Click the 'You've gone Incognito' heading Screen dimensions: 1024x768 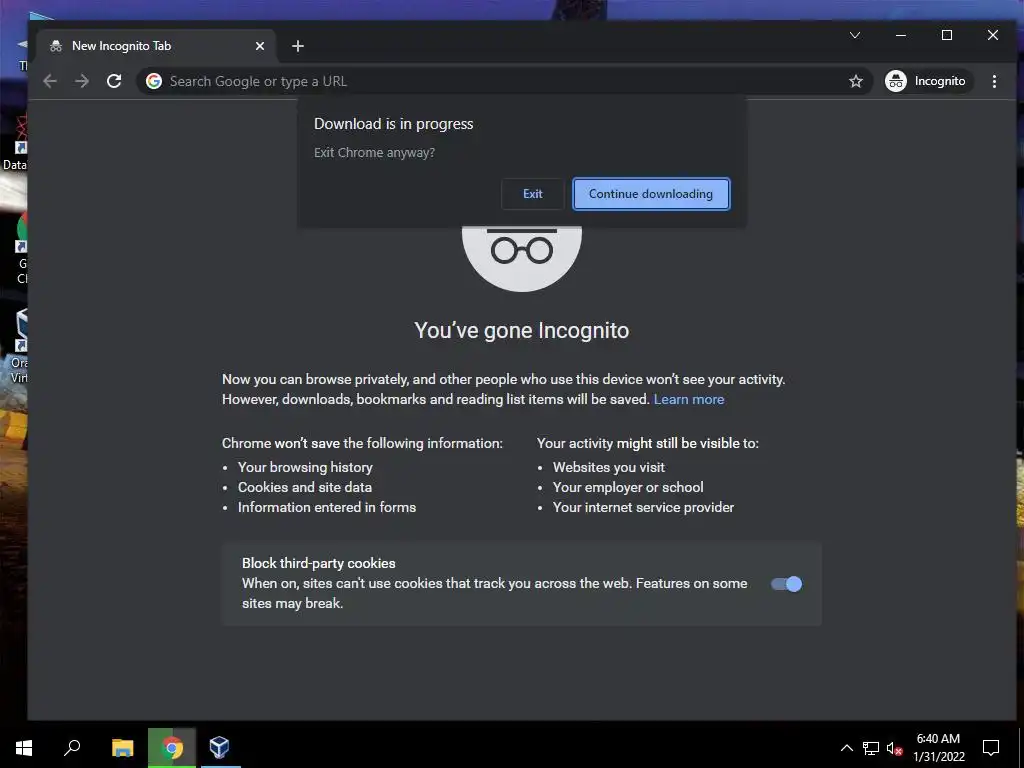pos(521,330)
